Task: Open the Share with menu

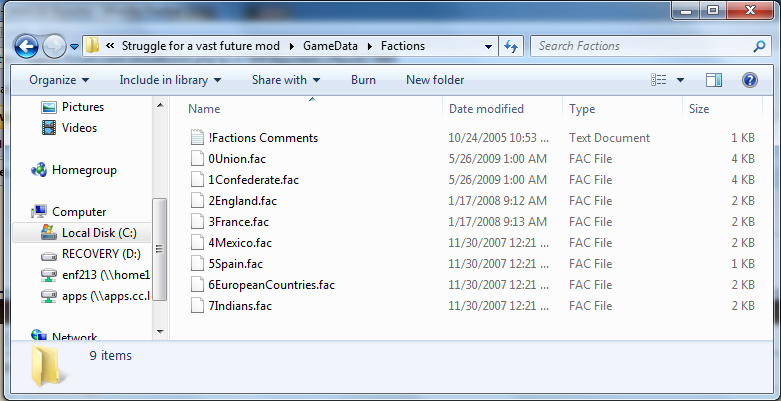Action: click(x=285, y=80)
